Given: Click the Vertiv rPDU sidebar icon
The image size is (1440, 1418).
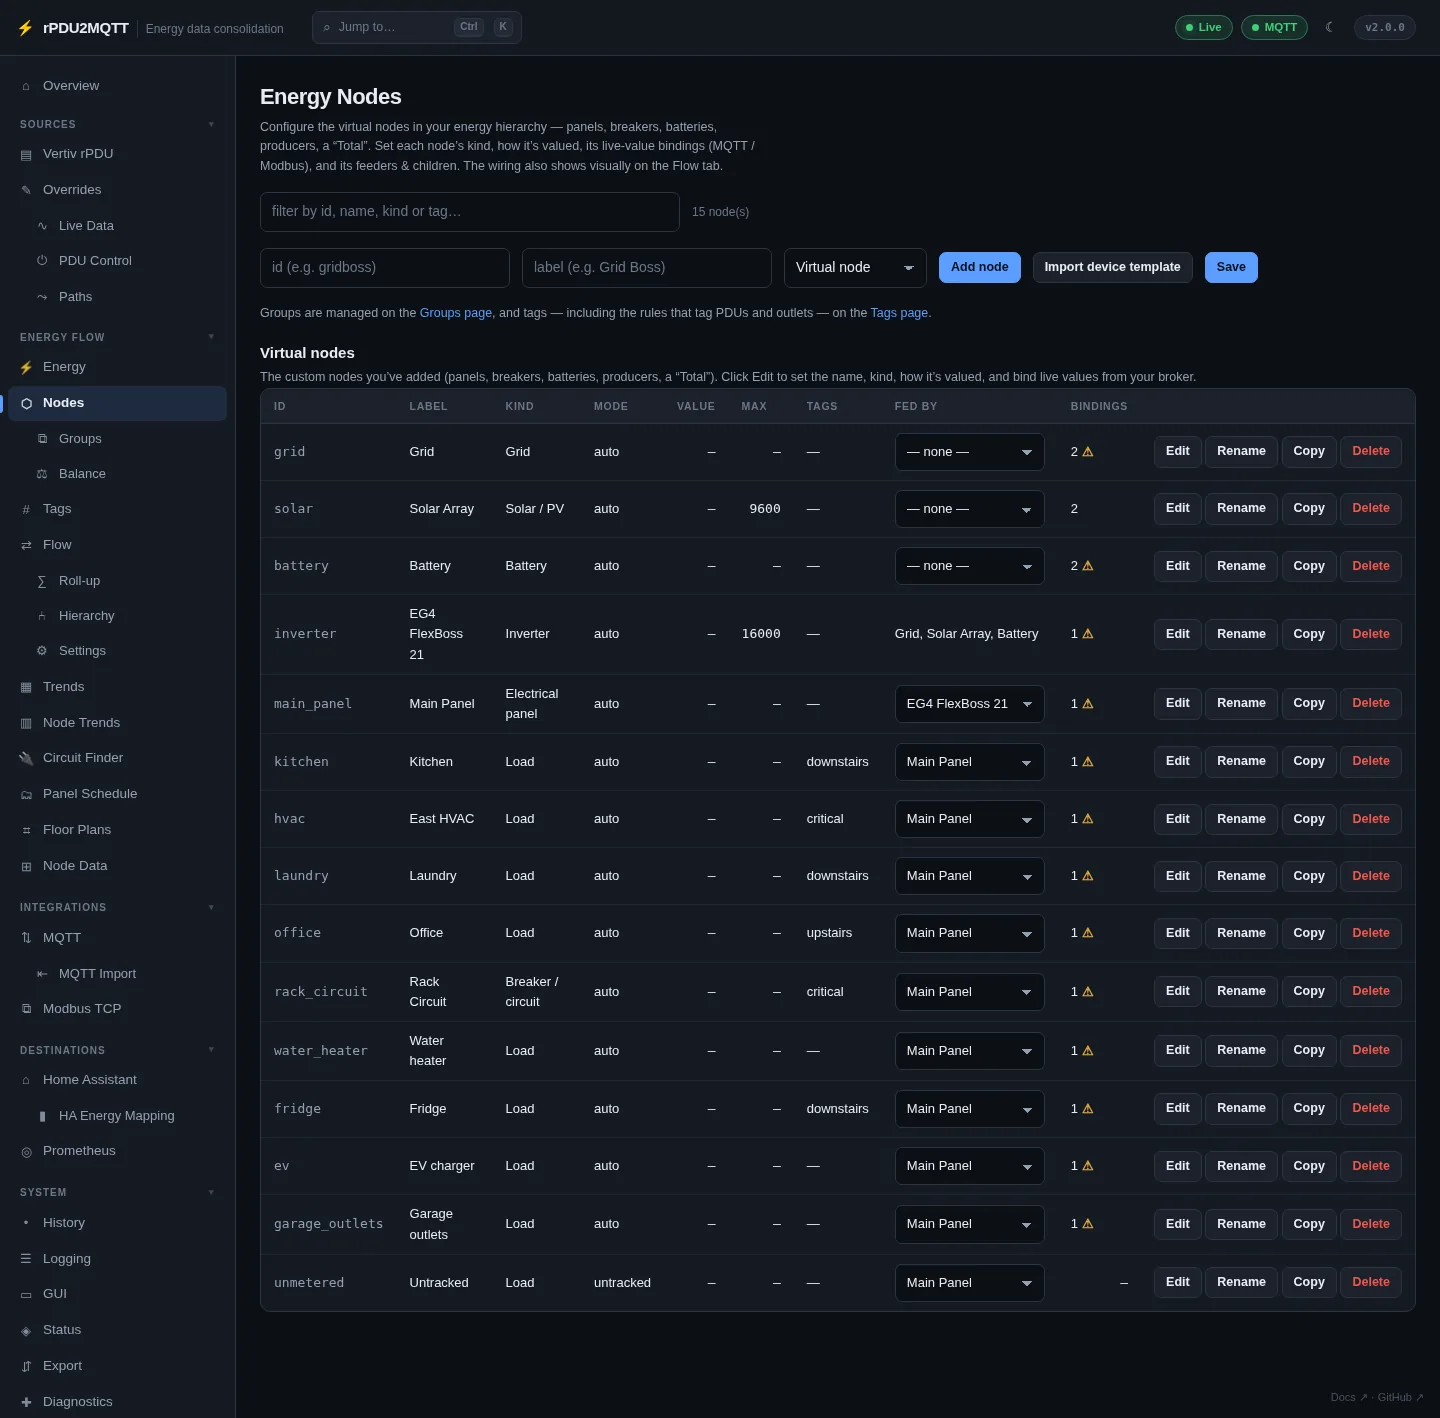Looking at the screenshot, I should click(x=26, y=154).
